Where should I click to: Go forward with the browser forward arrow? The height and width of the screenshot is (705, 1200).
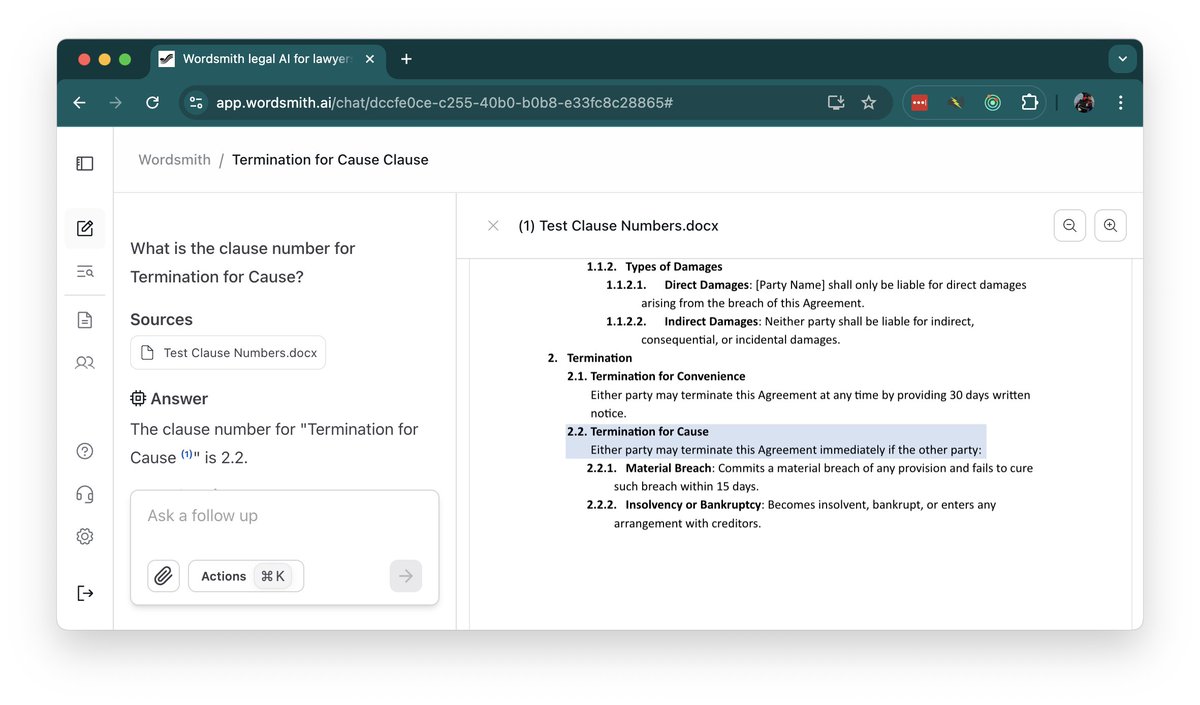tap(116, 102)
